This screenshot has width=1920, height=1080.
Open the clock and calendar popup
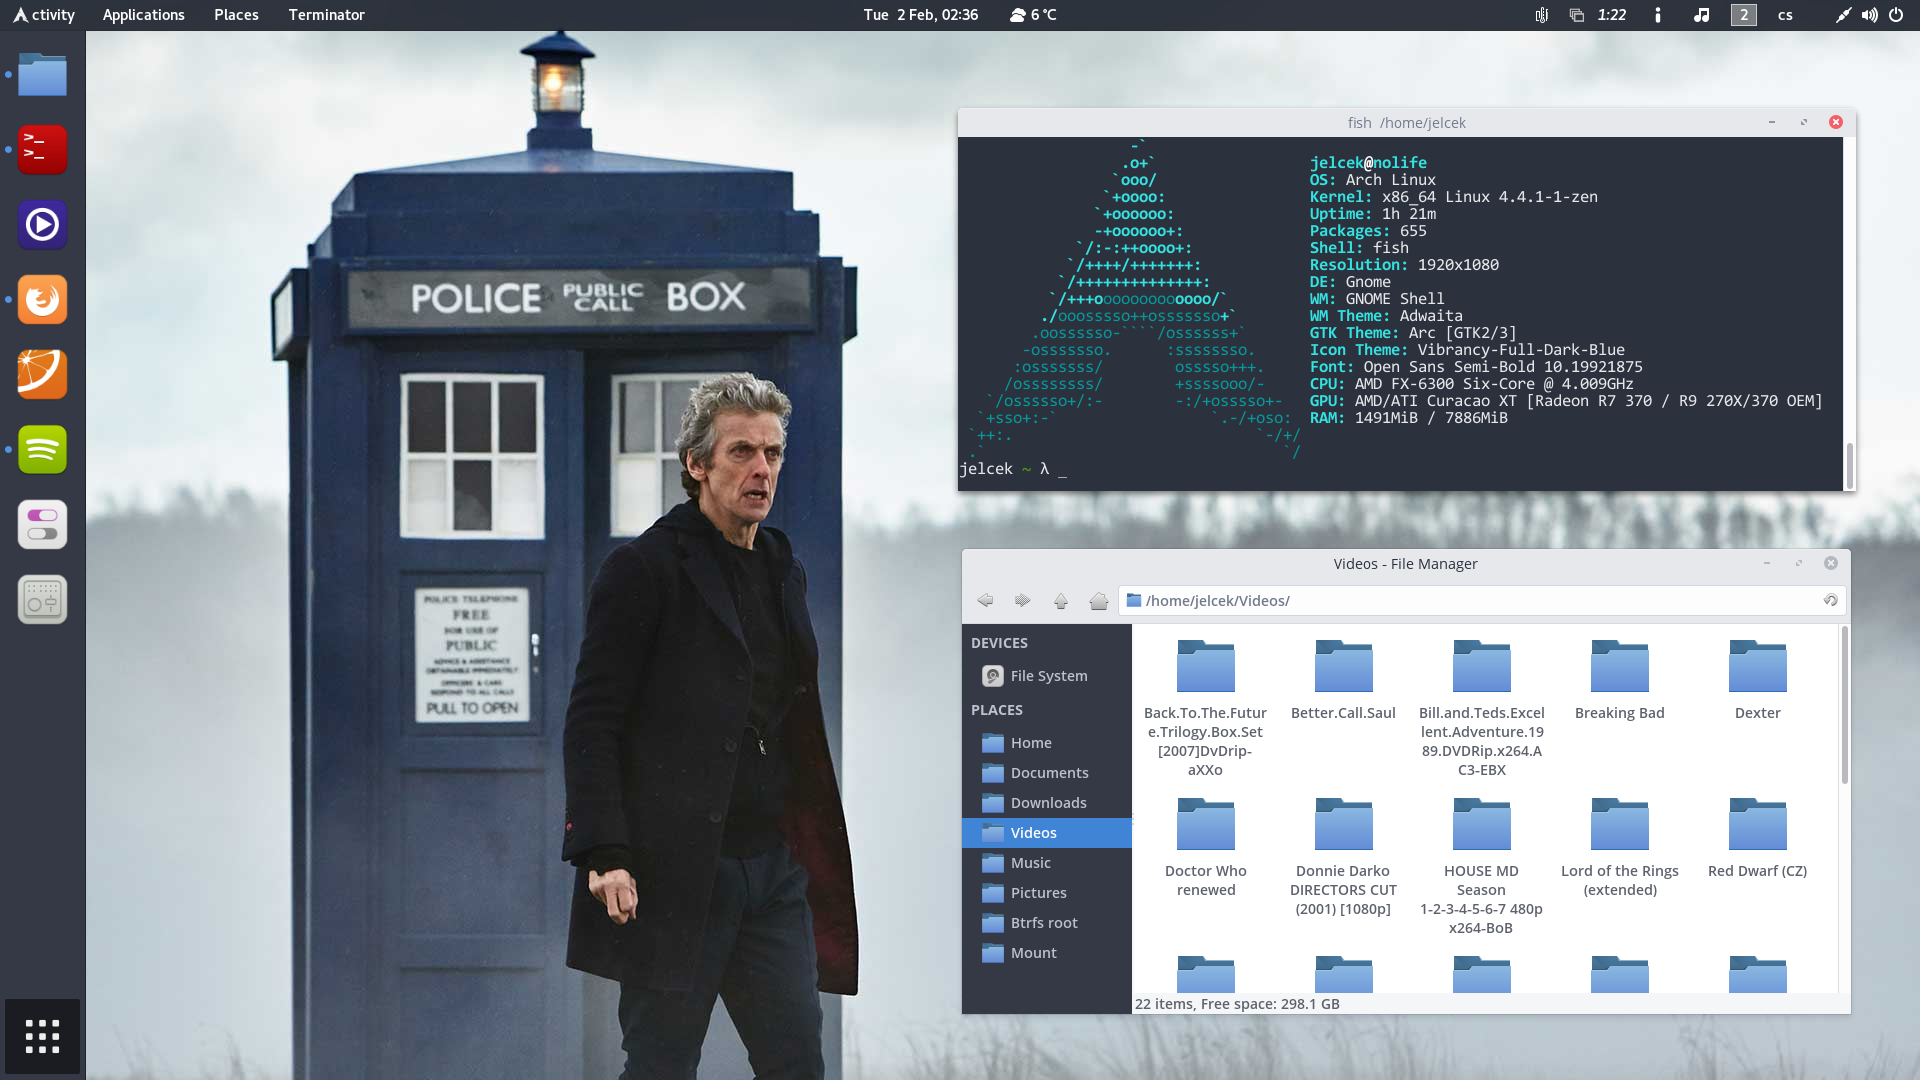tap(921, 15)
